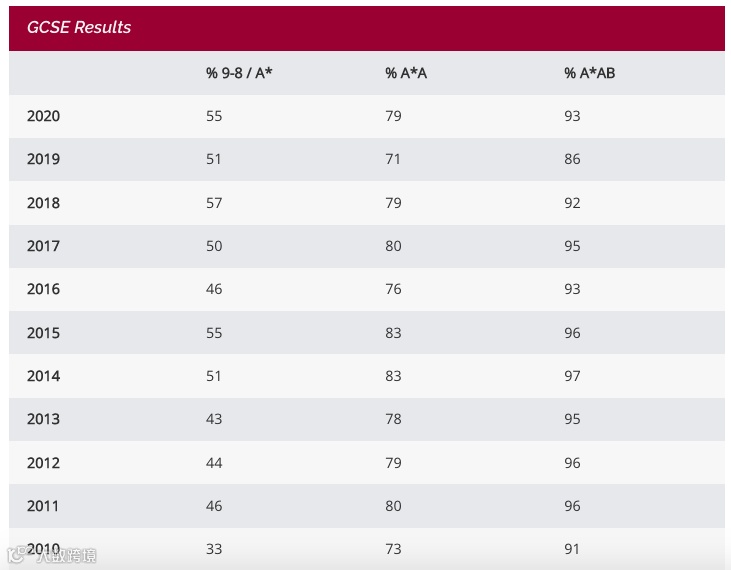Click the 2016 row label
The width and height of the screenshot is (731, 570).
pyautogui.click(x=43, y=289)
